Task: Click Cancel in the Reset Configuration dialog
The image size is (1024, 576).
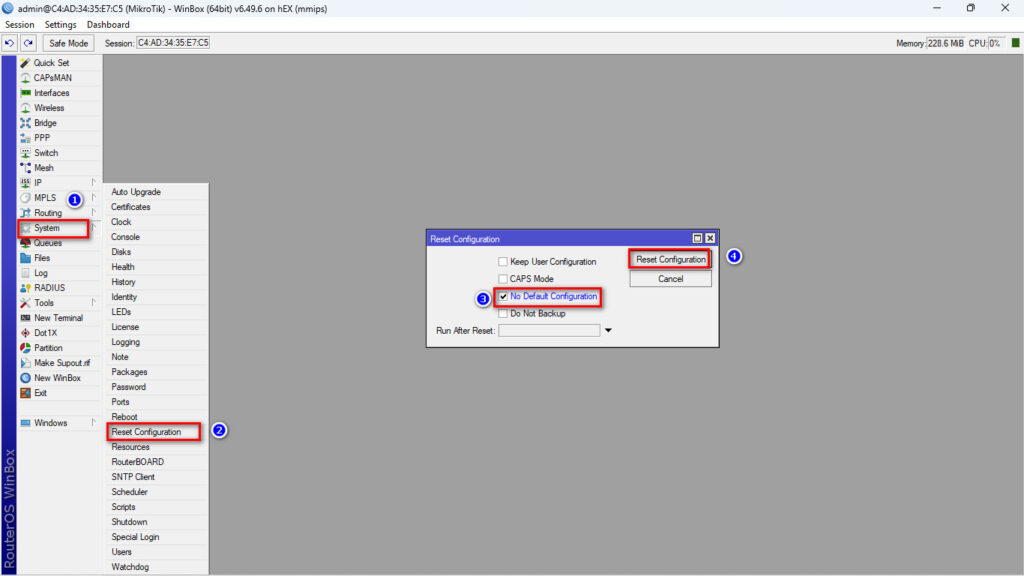Action: 670,279
